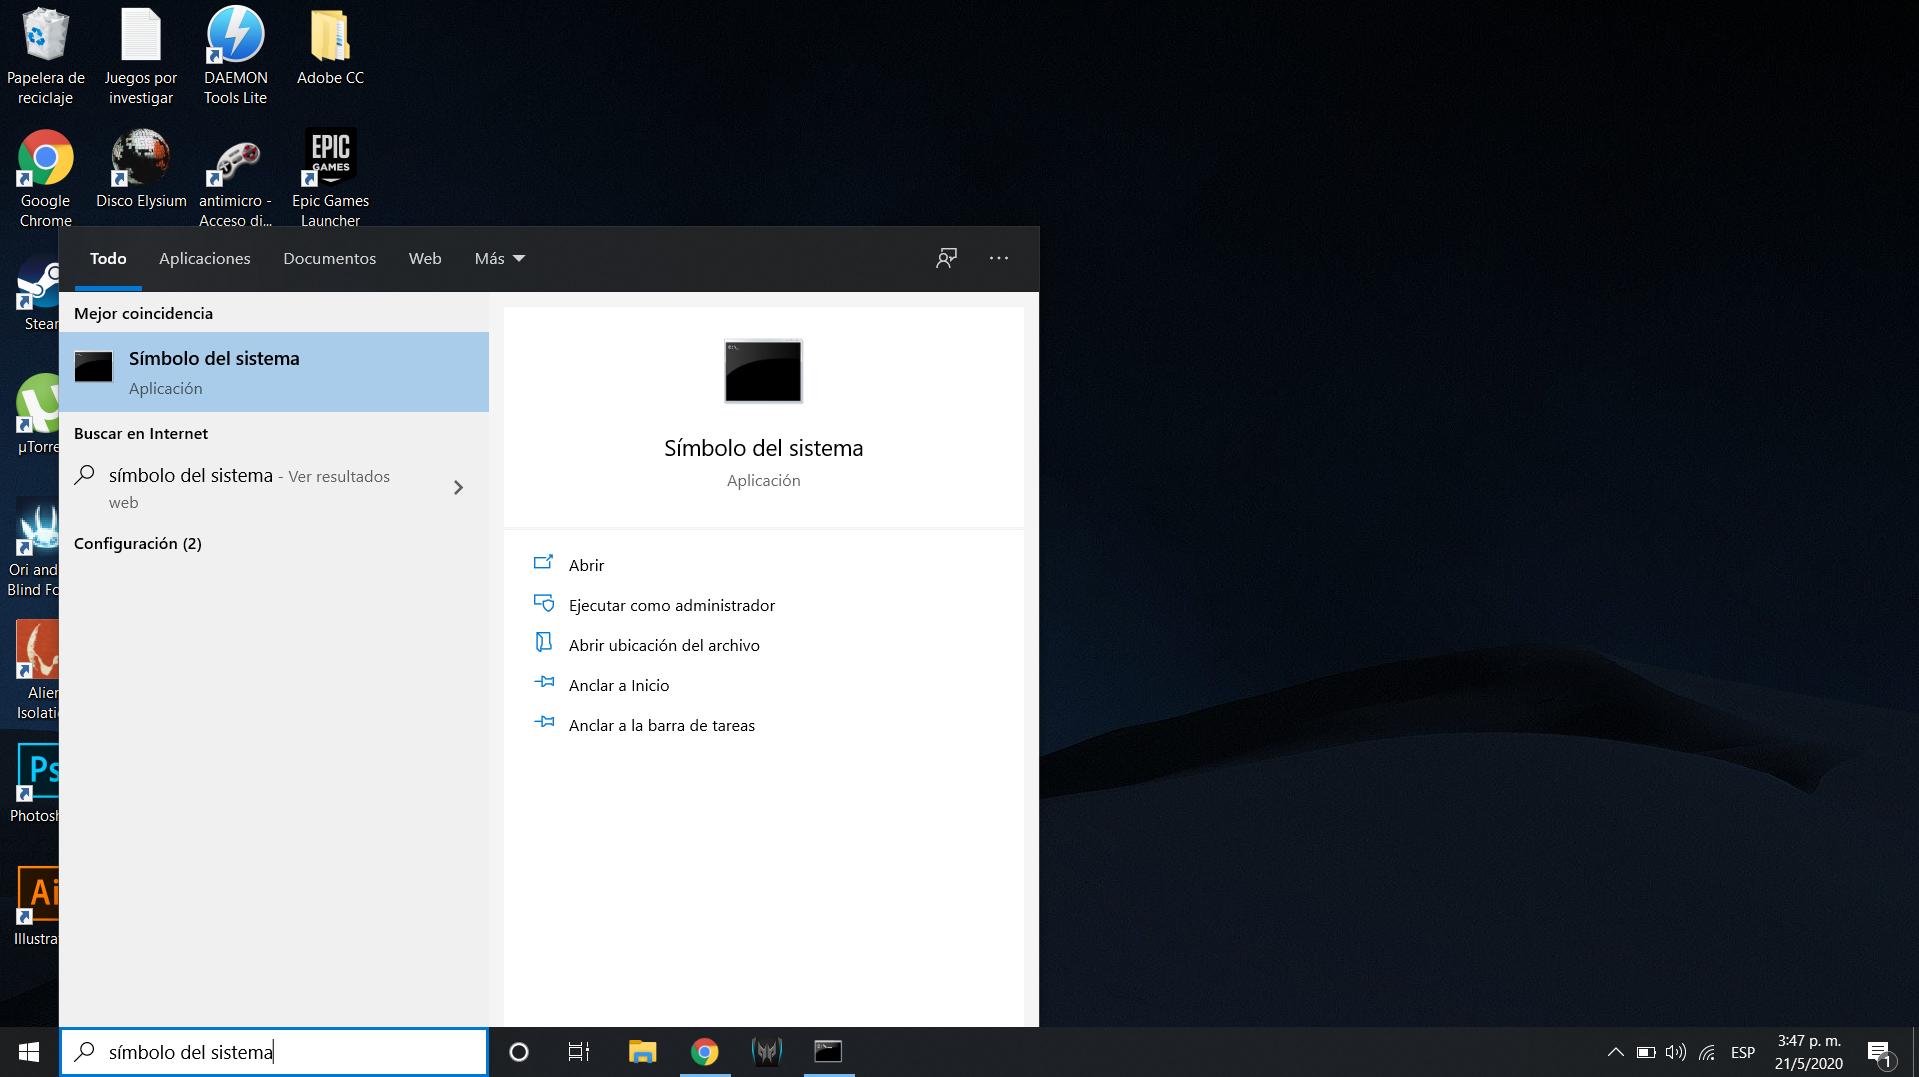Click Ejecutar como administrador
The width and height of the screenshot is (1919, 1077).
point(671,605)
